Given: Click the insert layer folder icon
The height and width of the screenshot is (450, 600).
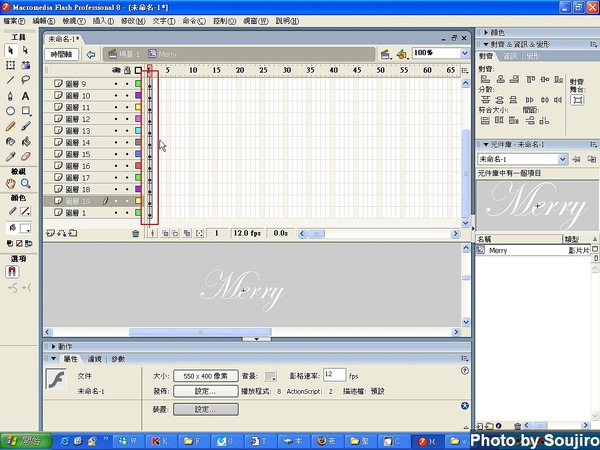Looking at the screenshot, I should (73, 233).
